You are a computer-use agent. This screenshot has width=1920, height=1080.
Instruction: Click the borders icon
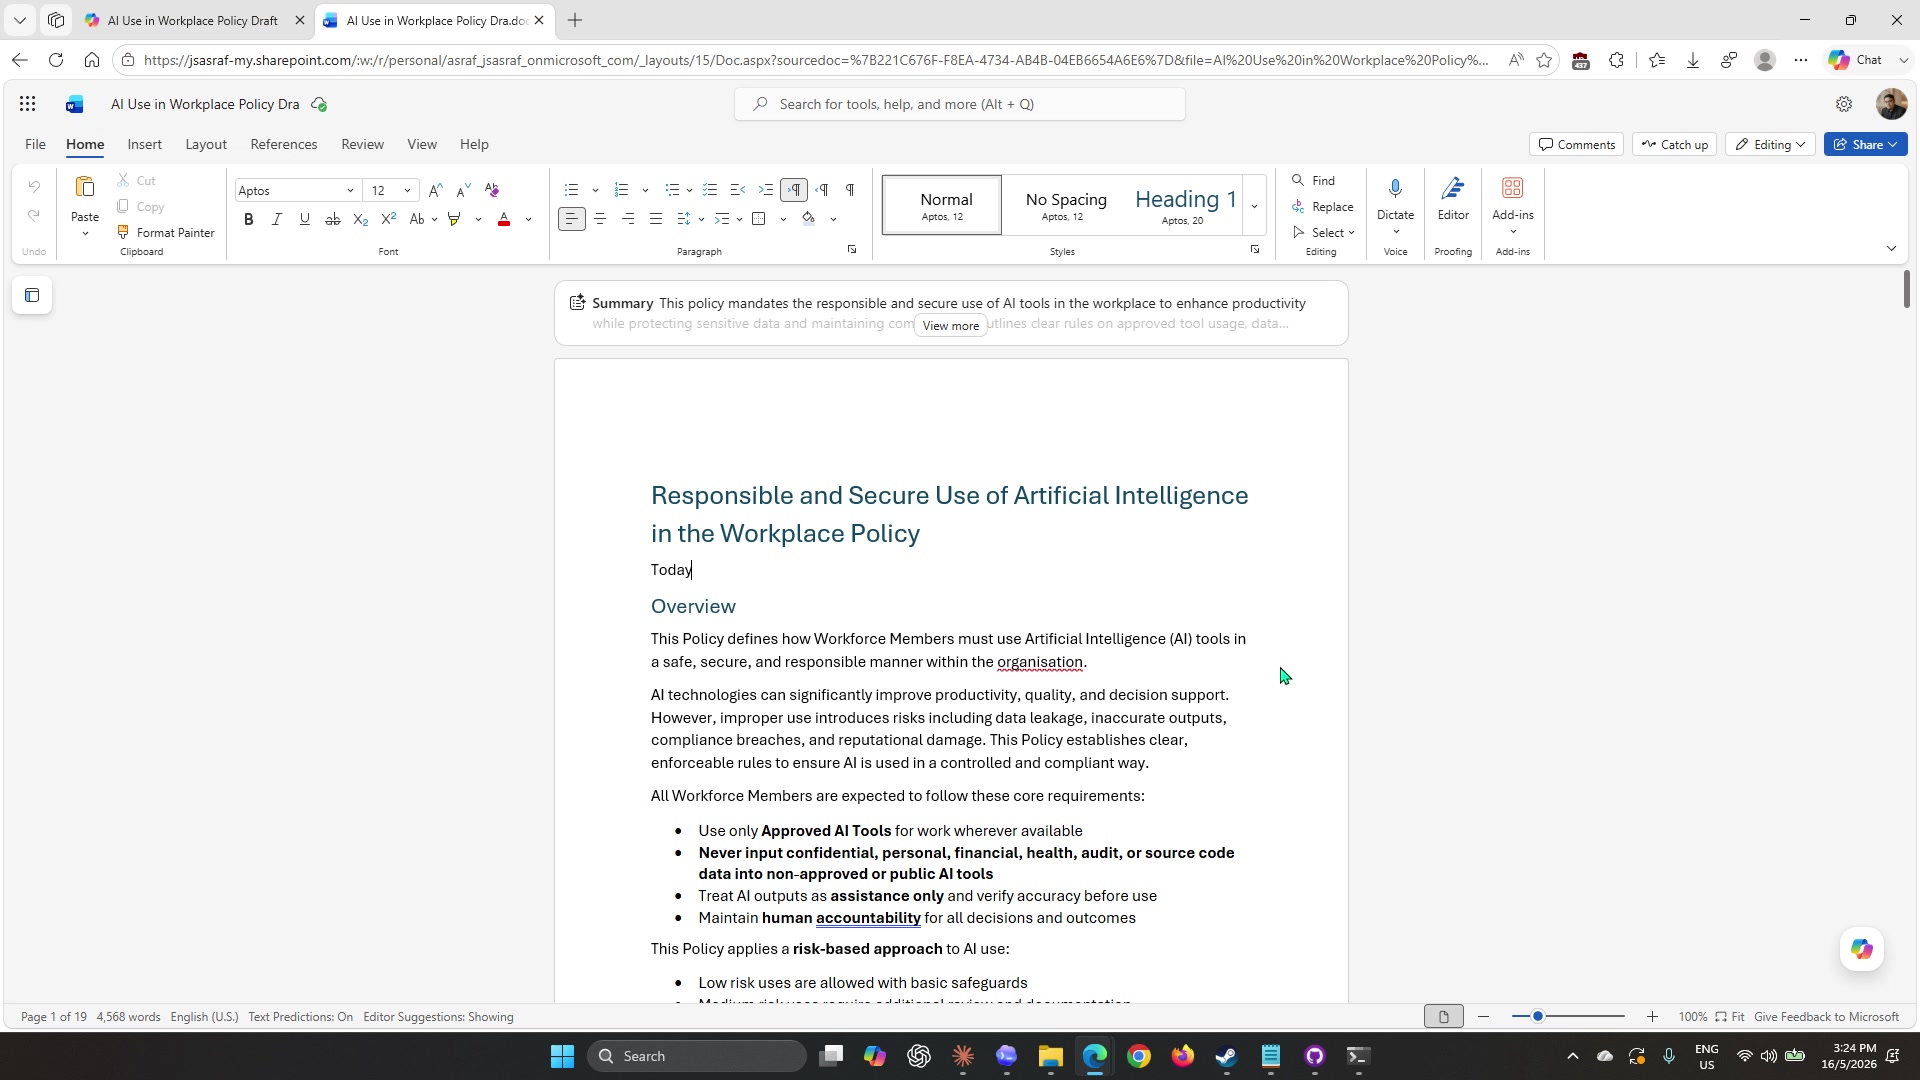(759, 219)
